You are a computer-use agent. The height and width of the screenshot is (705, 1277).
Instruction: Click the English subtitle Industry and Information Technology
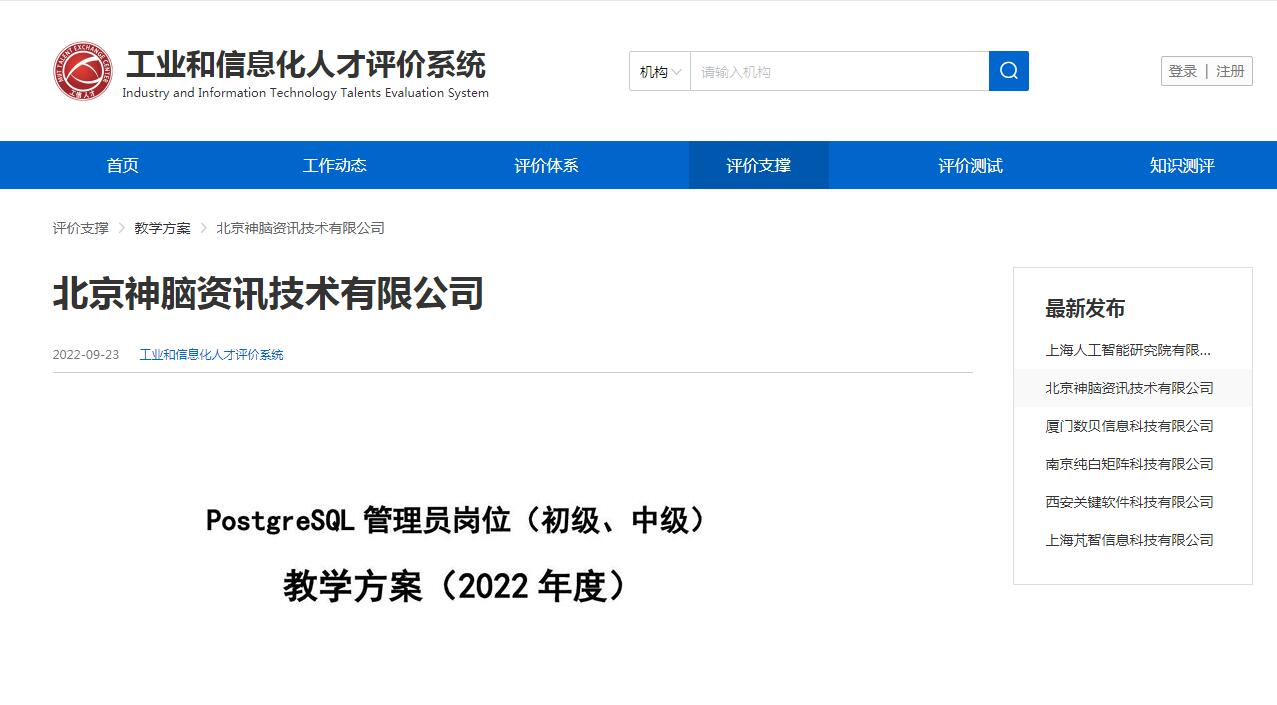coord(305,93)
